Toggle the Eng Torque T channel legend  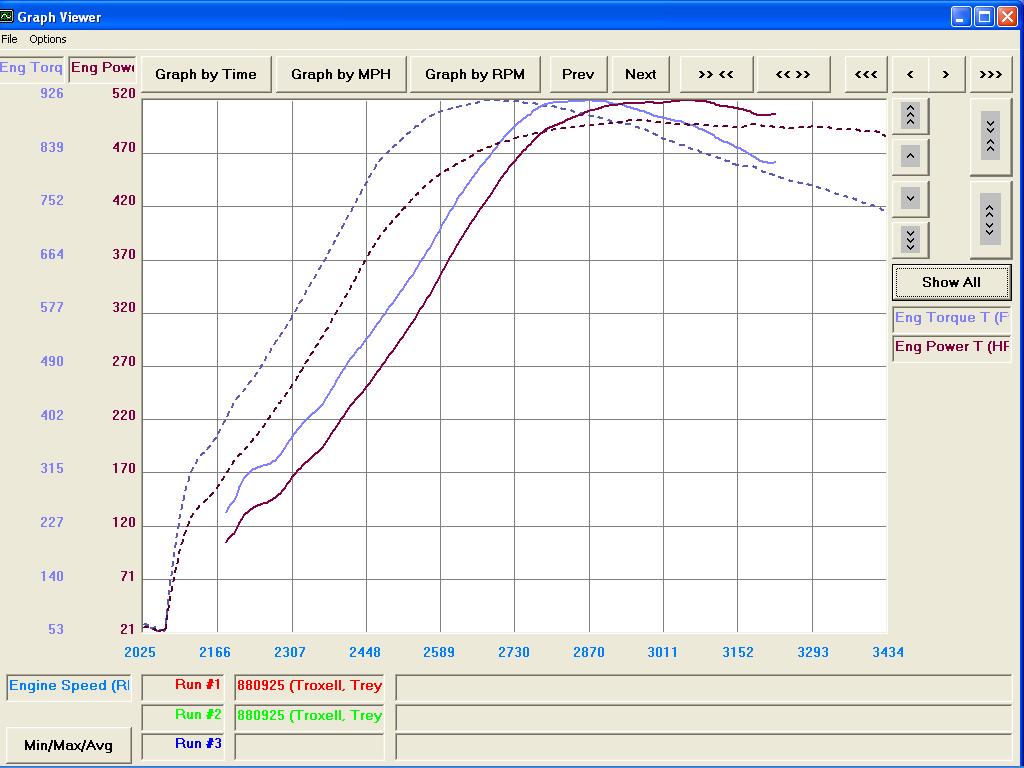coord(951,318)
